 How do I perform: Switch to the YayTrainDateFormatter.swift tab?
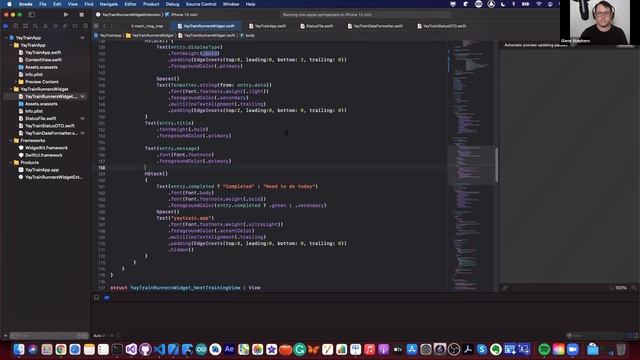click(375, 26)
